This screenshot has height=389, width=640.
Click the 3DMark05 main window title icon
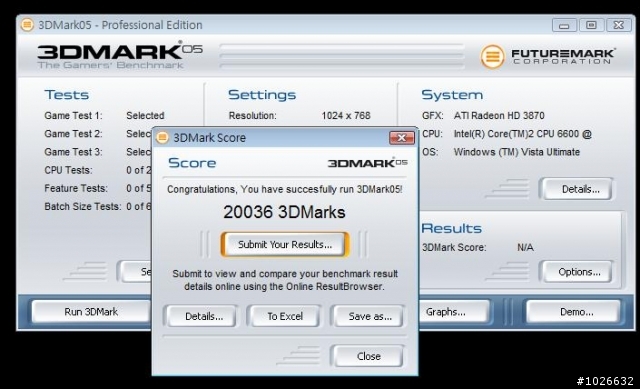27,25
